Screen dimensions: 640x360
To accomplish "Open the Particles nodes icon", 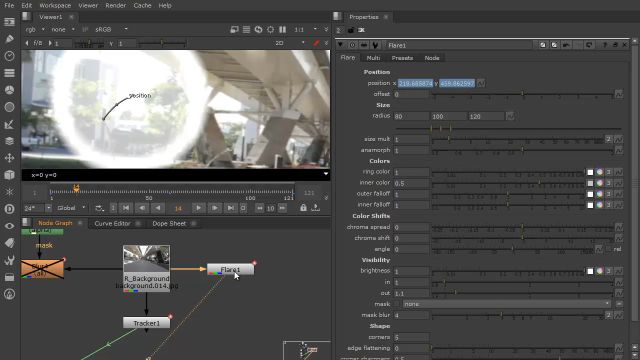I will pyautogui.click(x=9, y=192).
